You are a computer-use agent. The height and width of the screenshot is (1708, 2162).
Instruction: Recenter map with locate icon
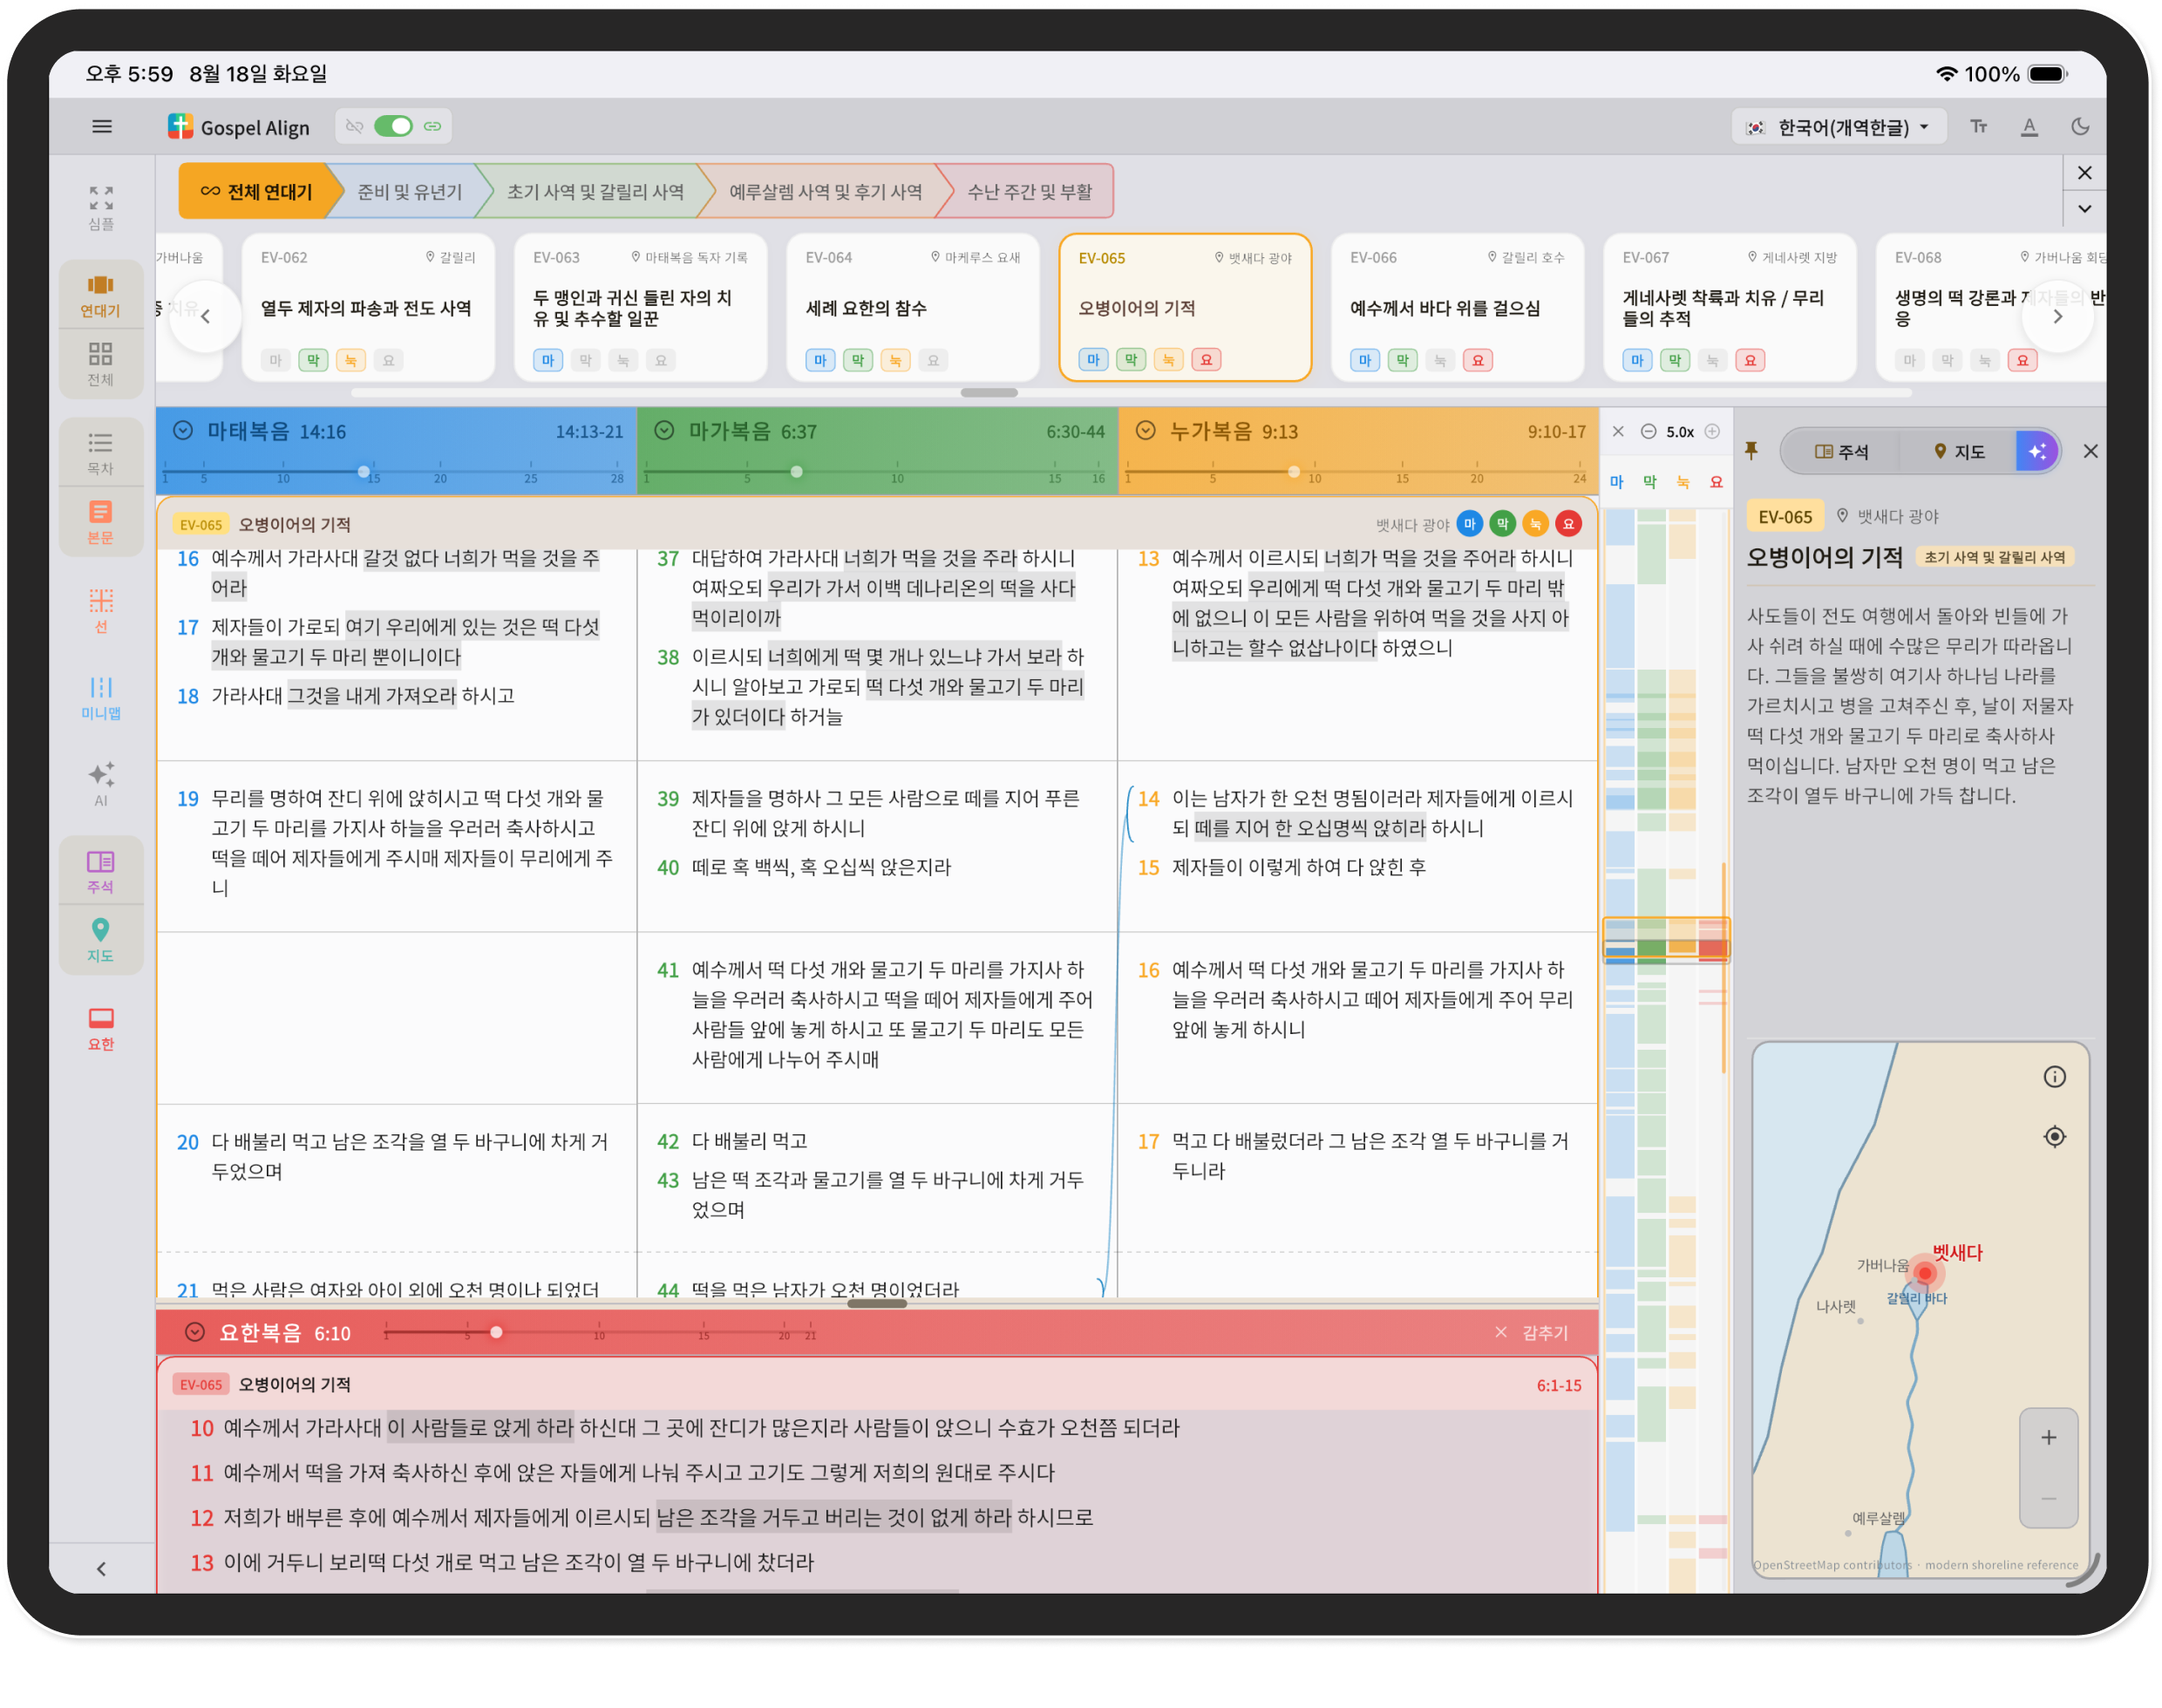[x=2054, y=1137]
